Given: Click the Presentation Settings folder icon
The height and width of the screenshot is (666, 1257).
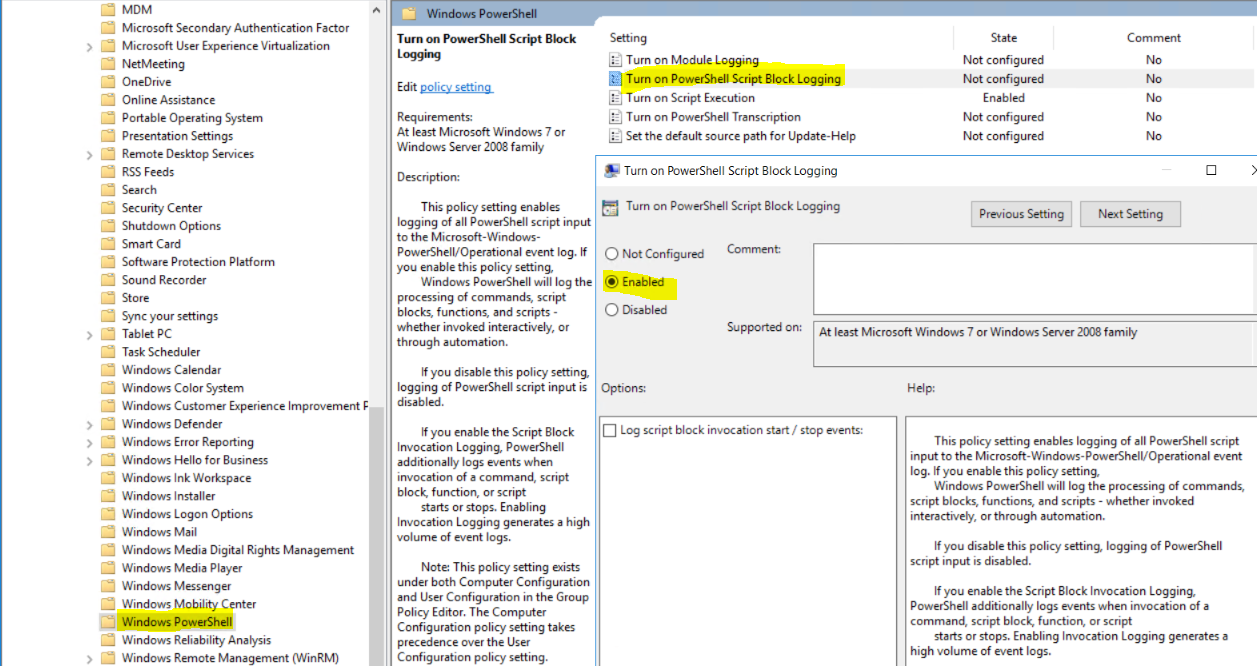Looking at the screenshot, I should point(108,136).
